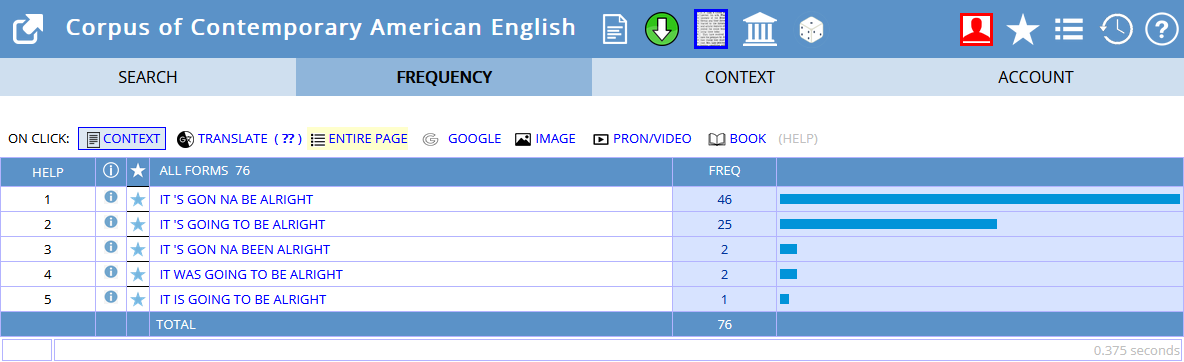
Task: Click the star icon in table header
Action: coord(137,172)
